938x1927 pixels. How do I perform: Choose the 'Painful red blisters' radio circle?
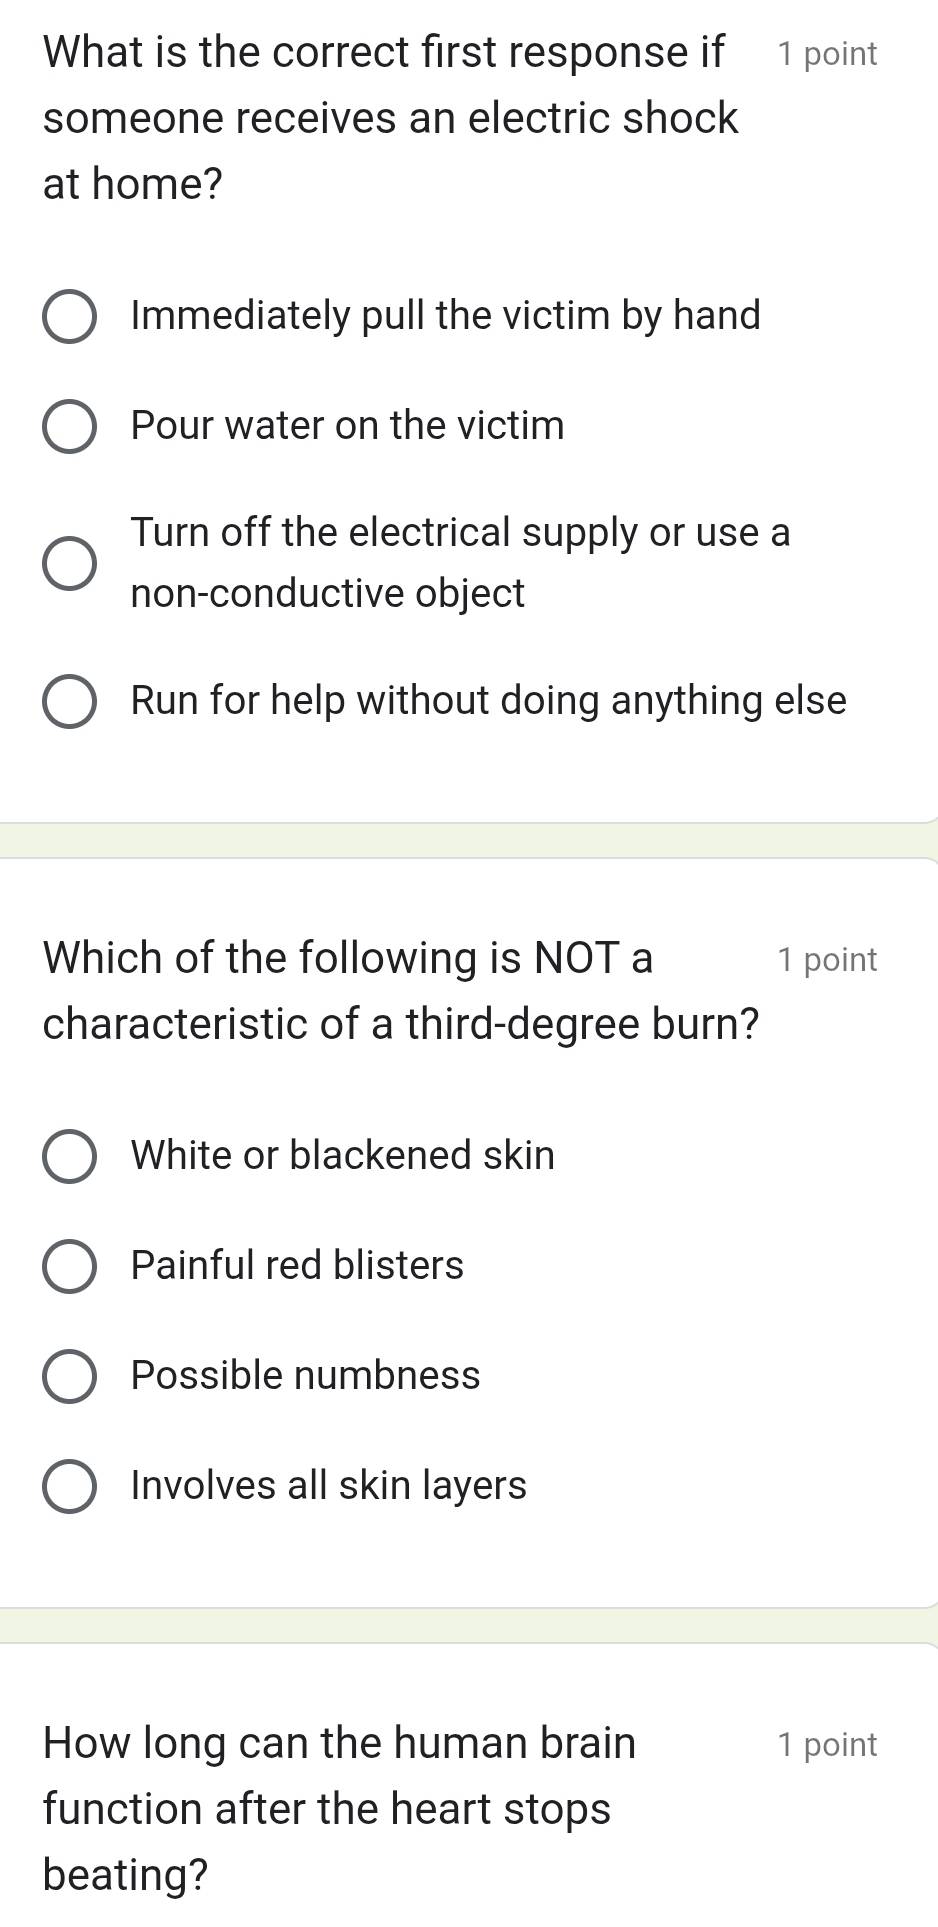click(70, 1268)
